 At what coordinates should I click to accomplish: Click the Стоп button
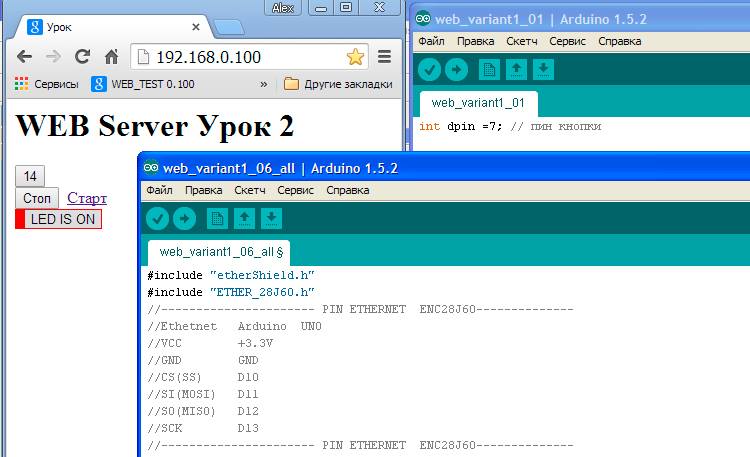(x=37, y=198)
